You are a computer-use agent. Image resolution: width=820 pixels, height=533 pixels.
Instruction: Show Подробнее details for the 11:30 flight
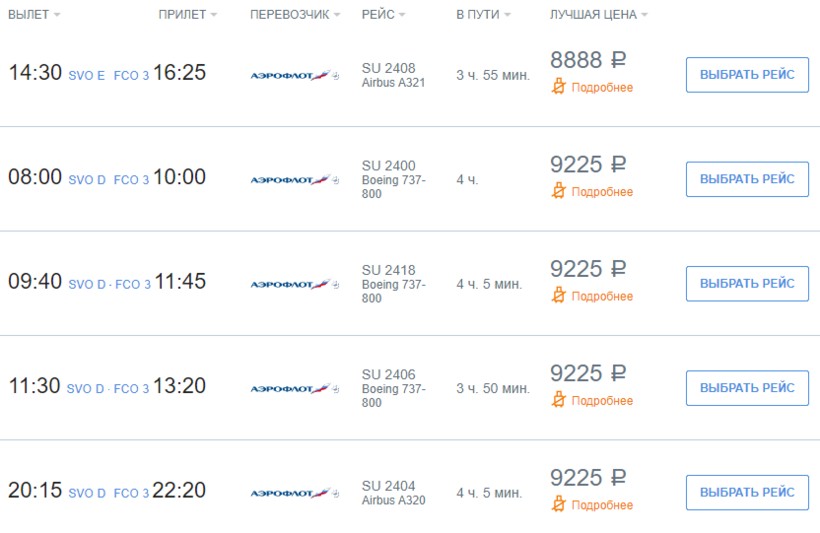[602, 400]
